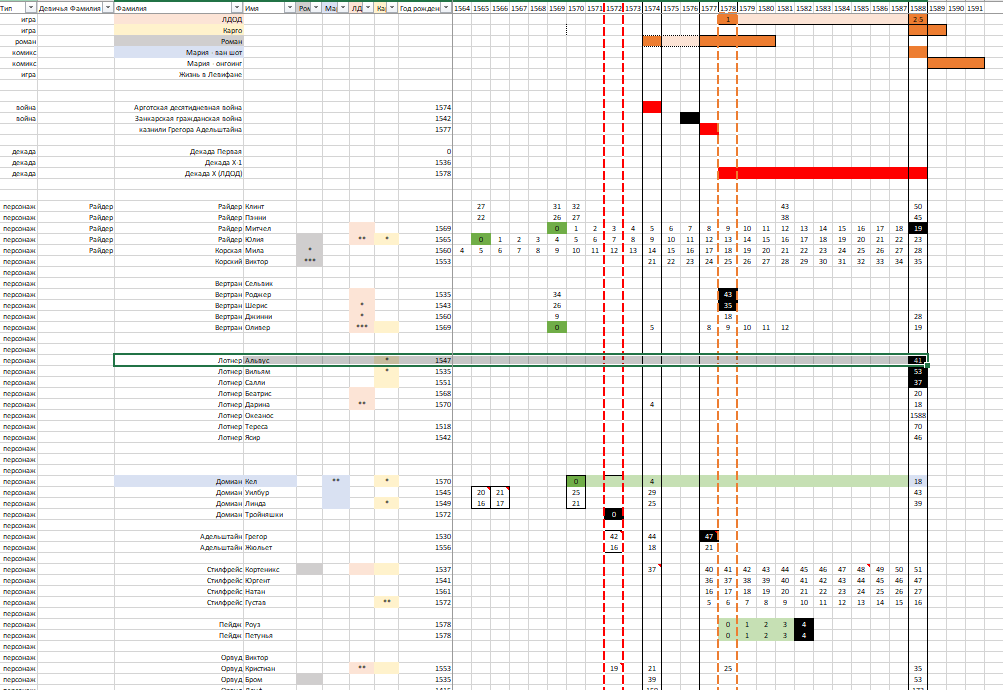Open the Девичья Фамилия filter dropdown
The image size is (1003, 690).
point(107,8)
